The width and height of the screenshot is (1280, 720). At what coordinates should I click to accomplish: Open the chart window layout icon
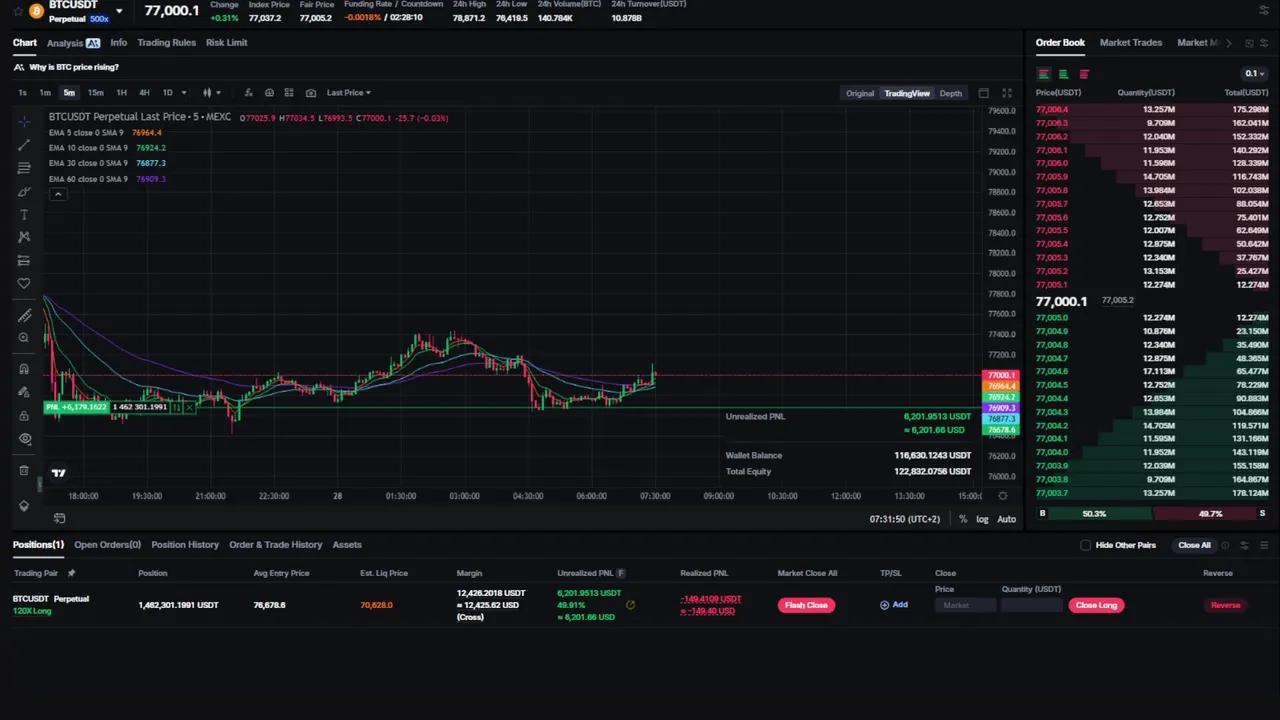[984, 93]
